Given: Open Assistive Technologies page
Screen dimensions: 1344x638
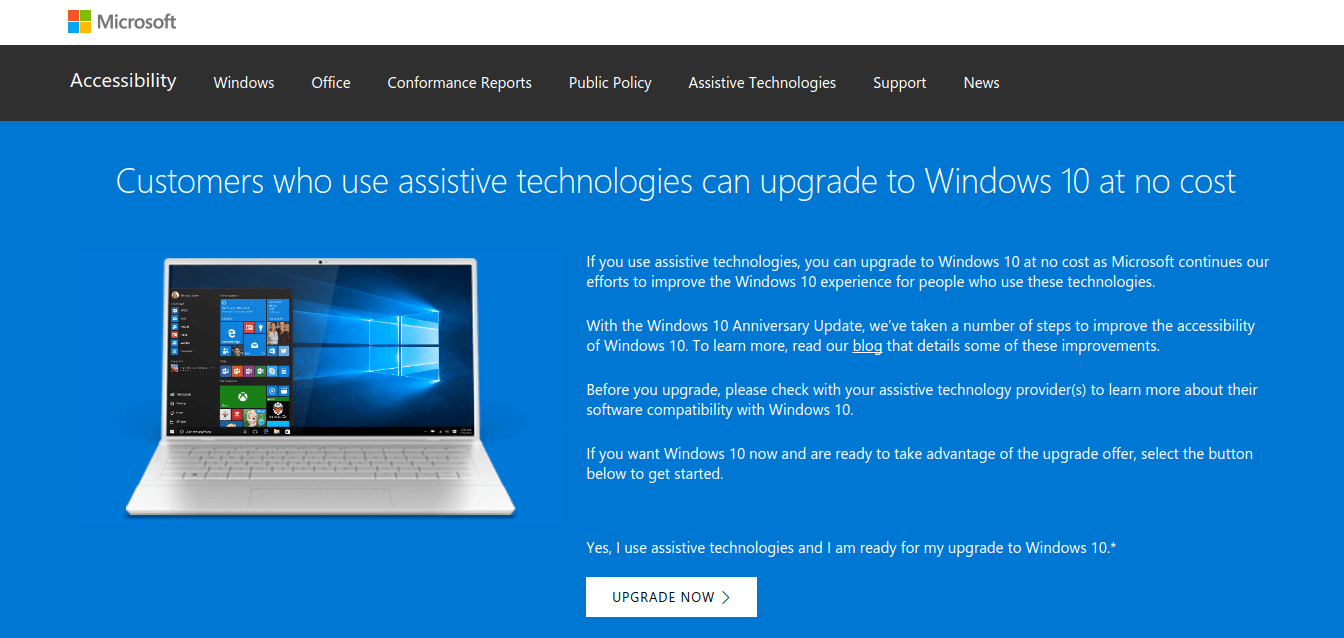Looking at the screenshot, I should pyautogui.click(x=762, y=83).
